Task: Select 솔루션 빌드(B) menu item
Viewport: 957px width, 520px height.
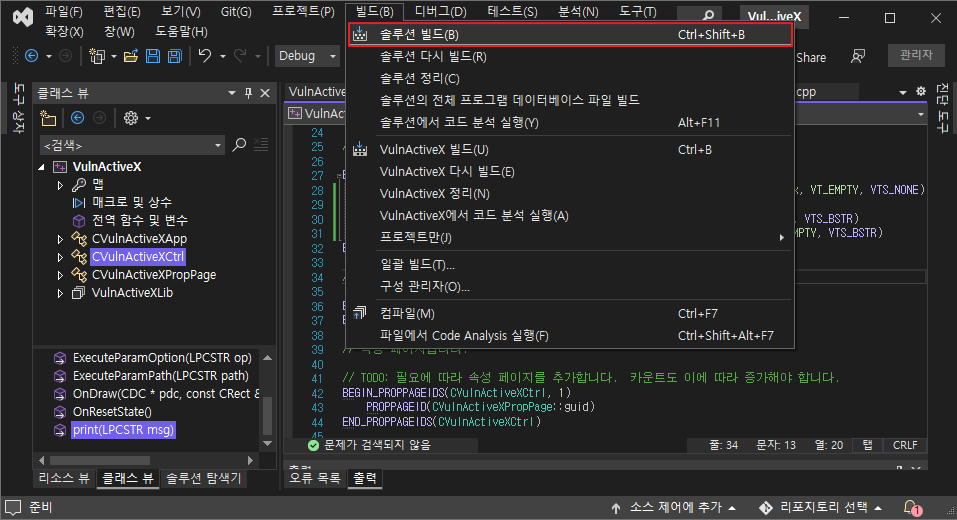Action: point(570,35)
